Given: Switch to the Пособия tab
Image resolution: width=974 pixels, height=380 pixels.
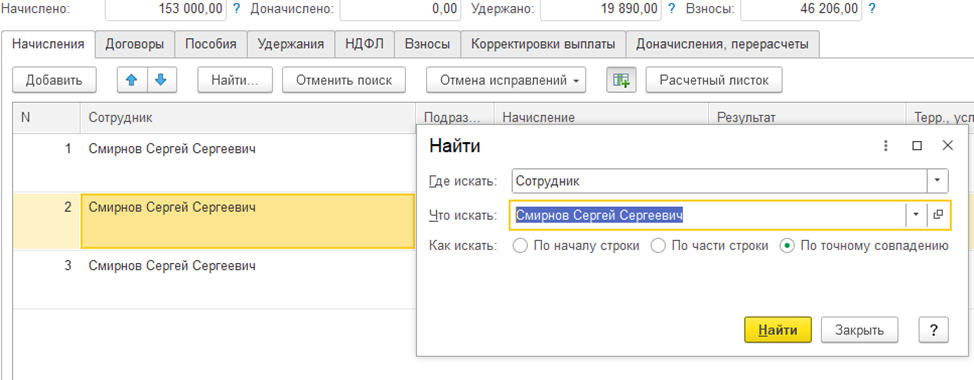Looking at the screenshot, I should (211, 44).
